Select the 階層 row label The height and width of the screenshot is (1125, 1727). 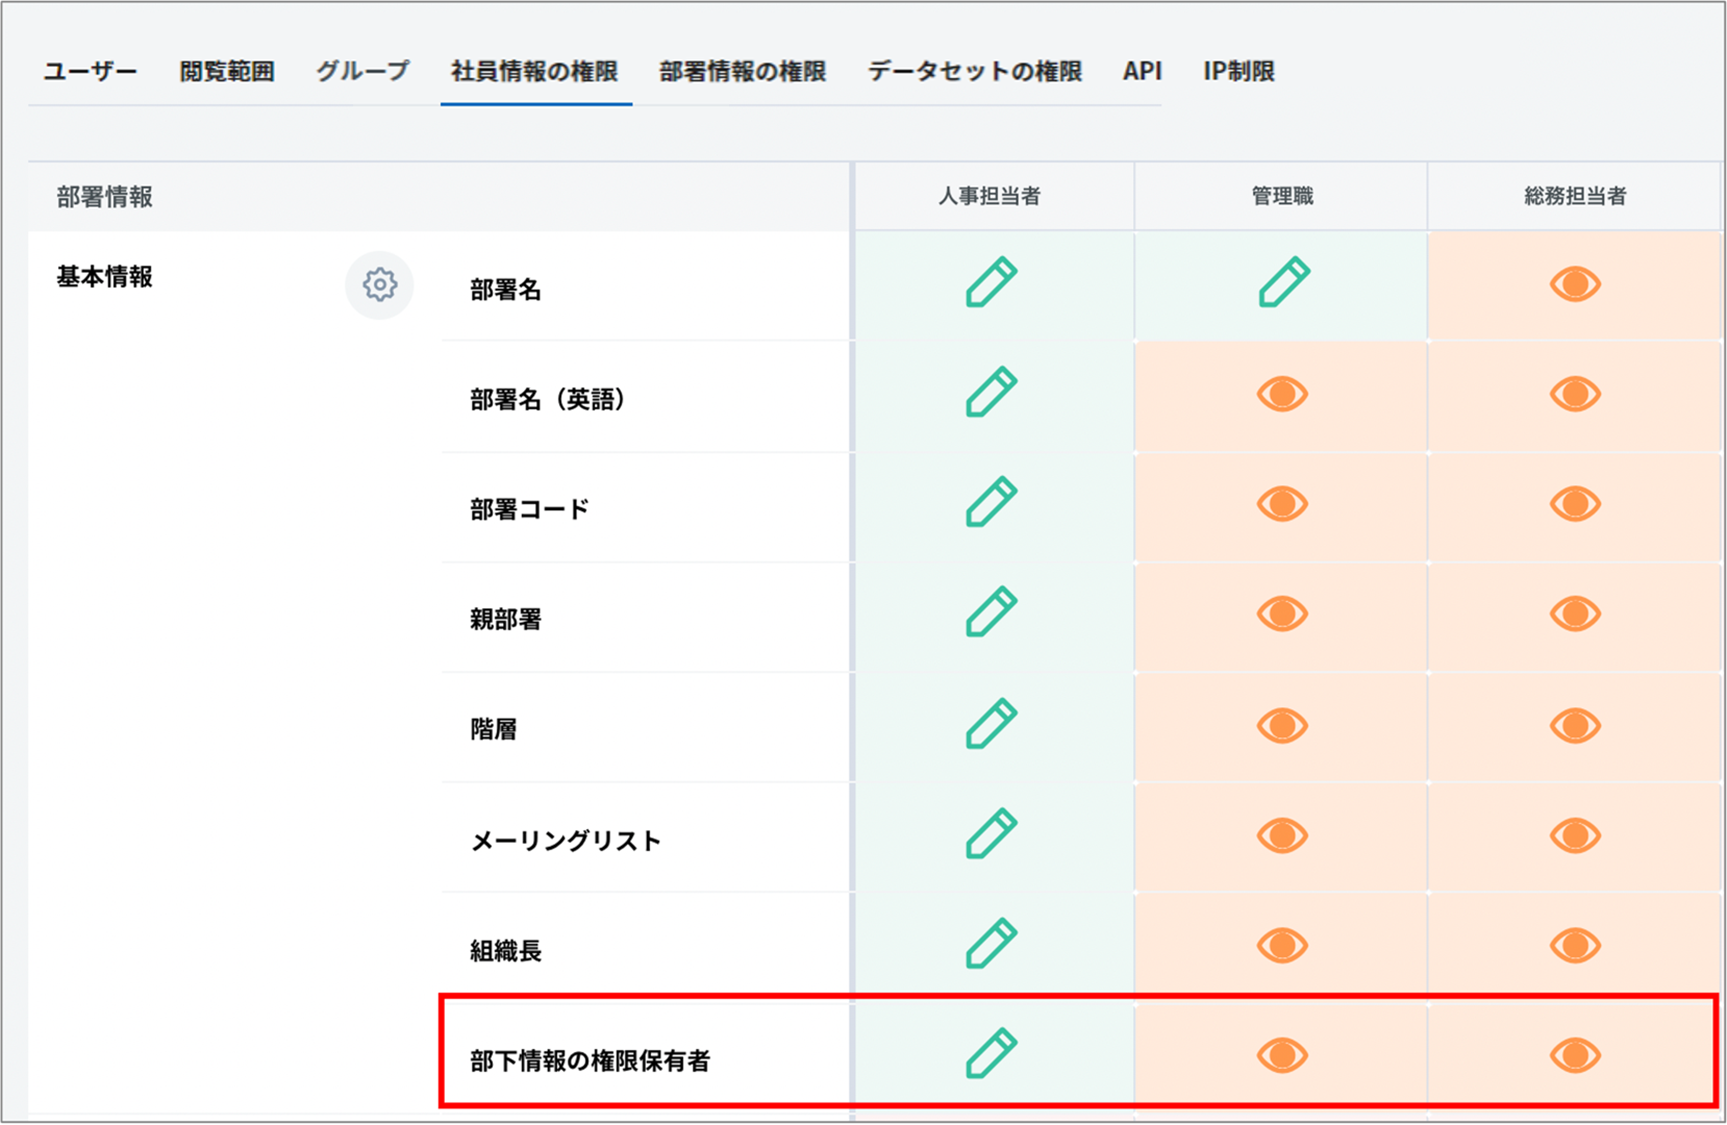point(494,729)
